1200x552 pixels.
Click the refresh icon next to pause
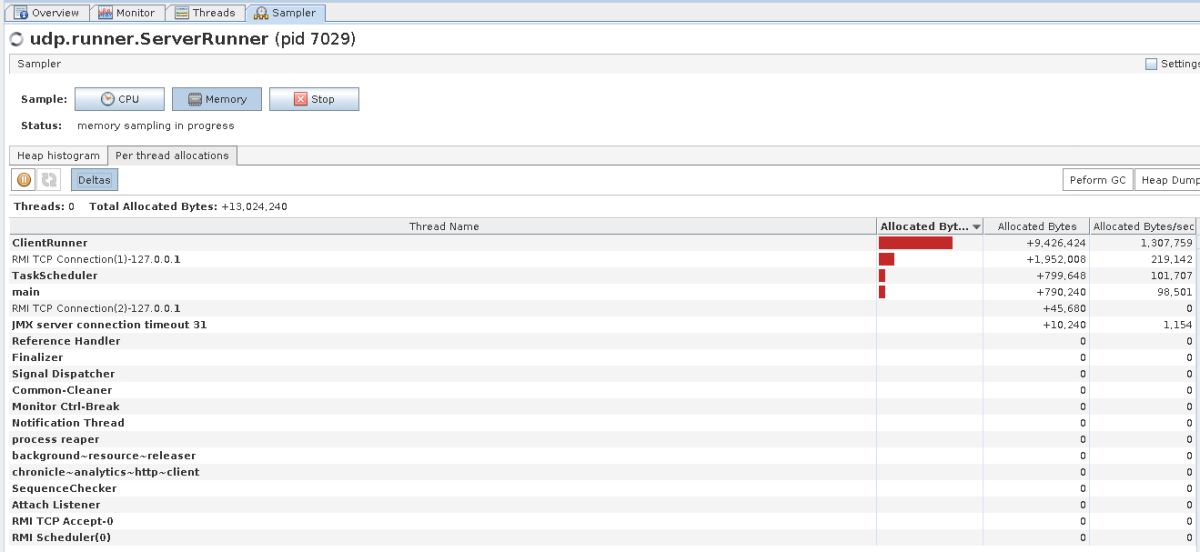(49, 180)
